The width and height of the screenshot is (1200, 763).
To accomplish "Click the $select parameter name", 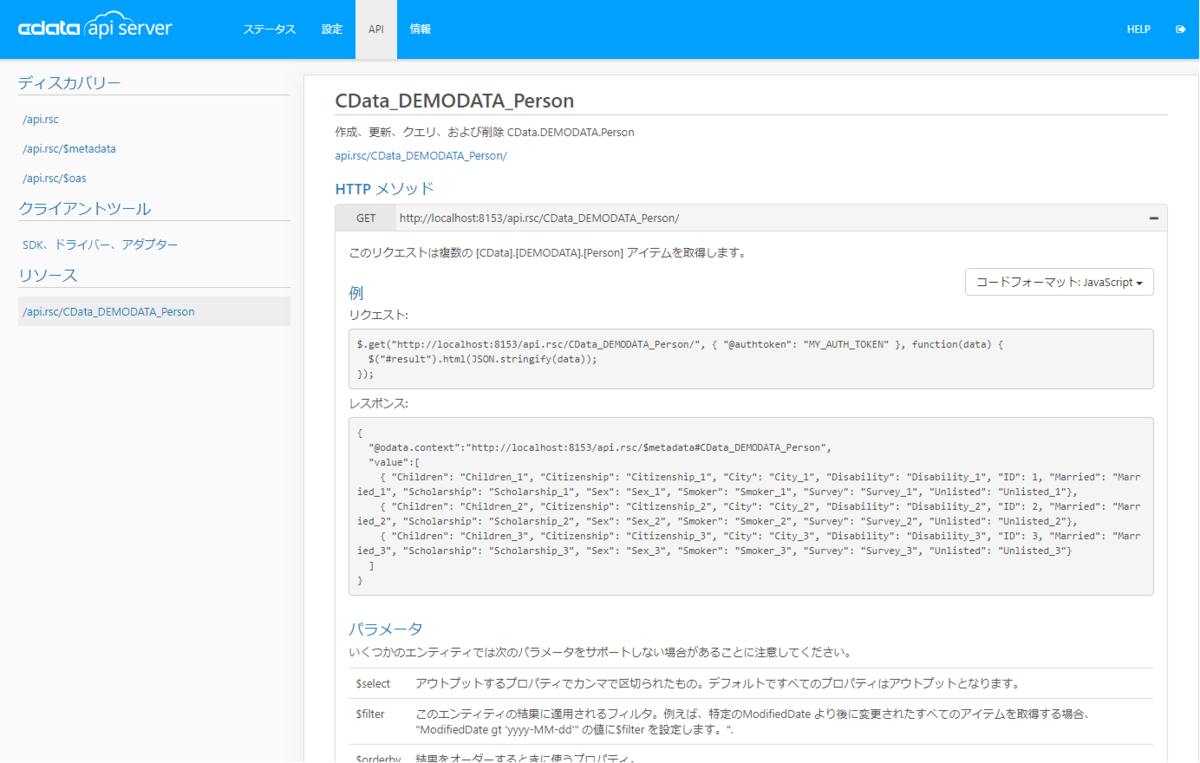I will 373,684.
